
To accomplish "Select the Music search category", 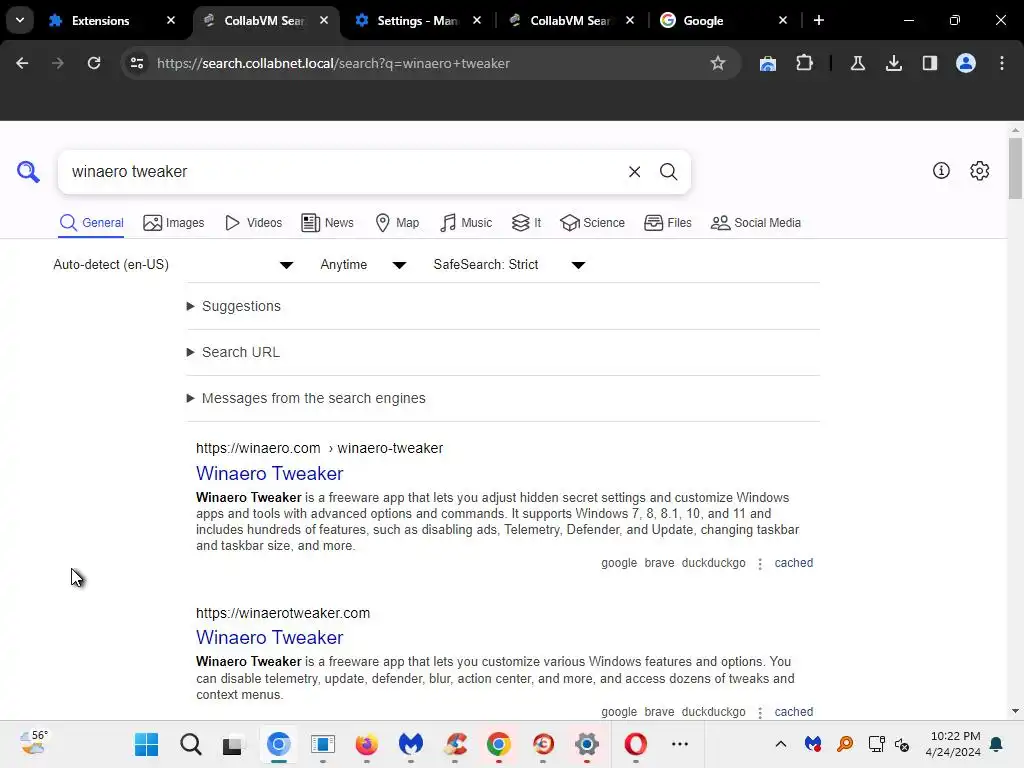I will [466, 223].
